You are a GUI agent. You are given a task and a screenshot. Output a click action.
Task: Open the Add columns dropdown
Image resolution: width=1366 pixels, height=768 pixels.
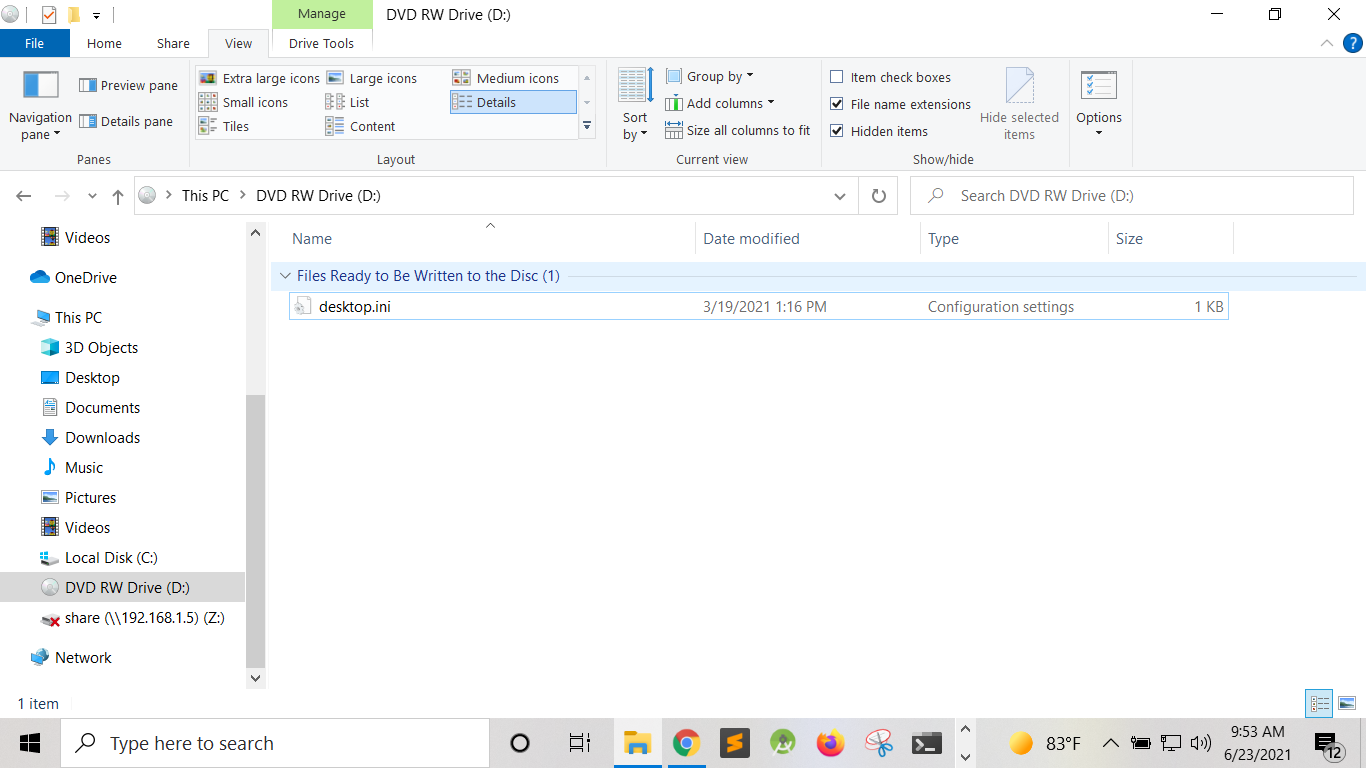point(720,103)
